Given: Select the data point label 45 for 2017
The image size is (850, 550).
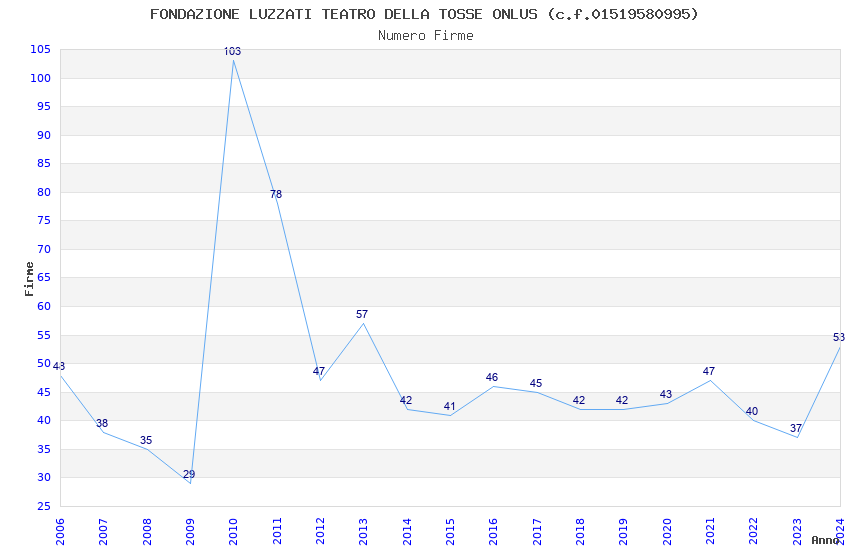Looking at the screenshot, I should (x=536, y=383).
